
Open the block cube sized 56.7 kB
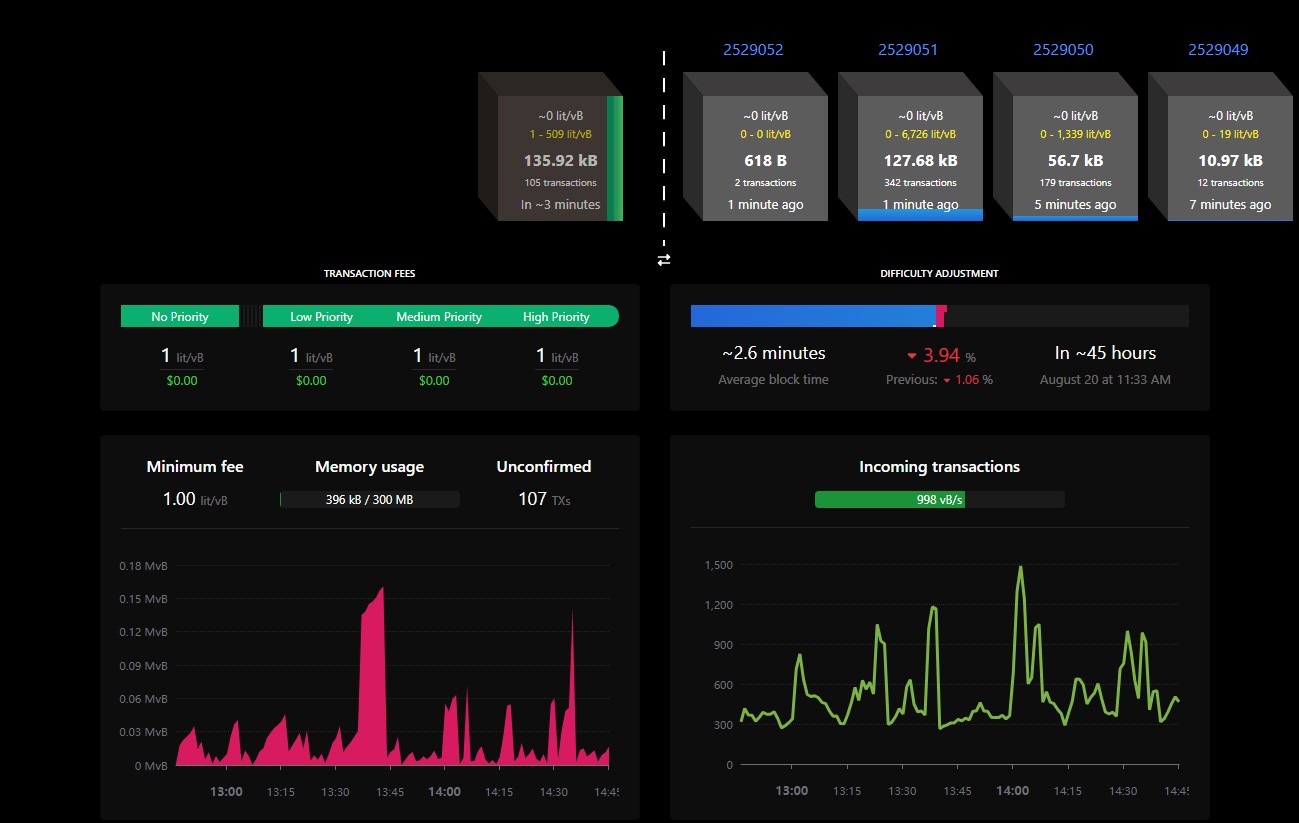pos(1066,146)
